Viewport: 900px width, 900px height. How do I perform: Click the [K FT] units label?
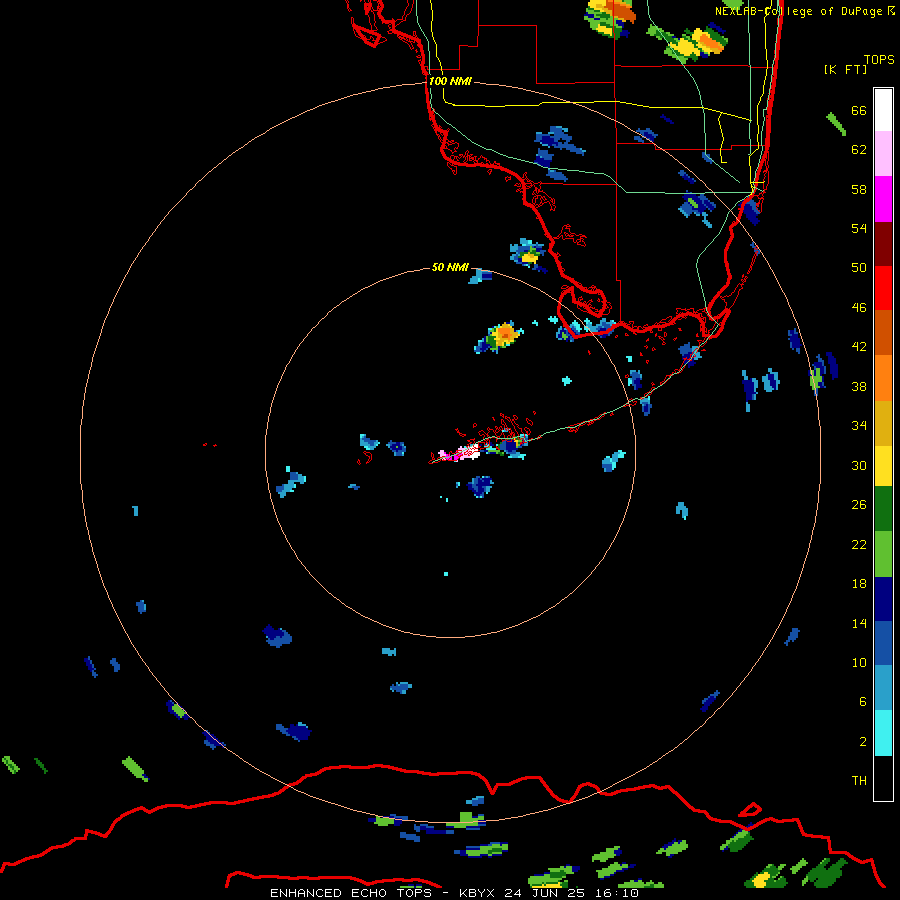coord(845,69)
